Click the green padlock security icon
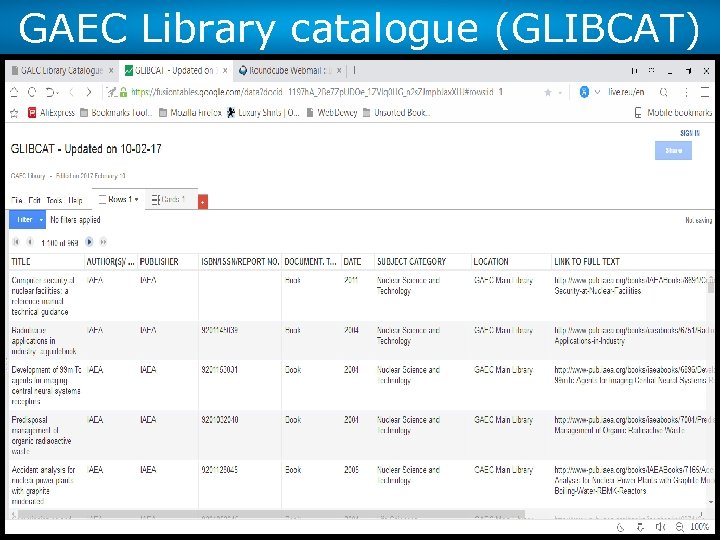The height and width of the screenshot is (540, 720). tap(123, 92)
